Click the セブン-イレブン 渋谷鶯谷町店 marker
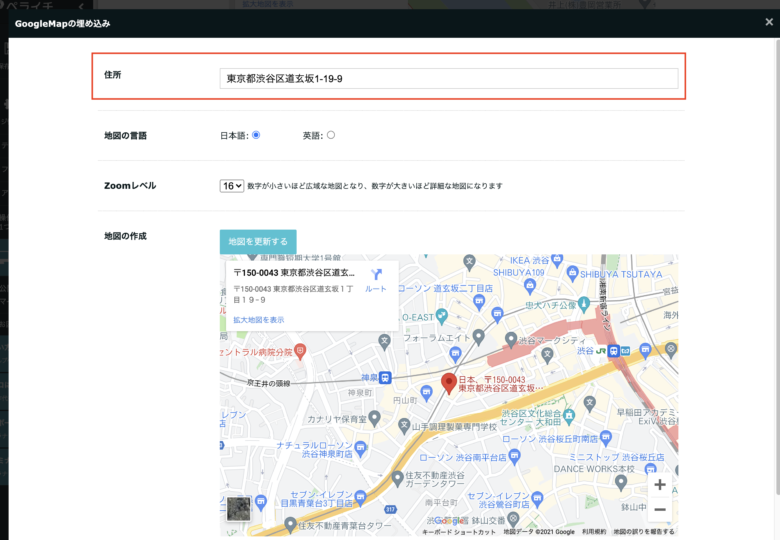Image resolution: width=780 pixels, height=540 pixels. coord(537,497)
